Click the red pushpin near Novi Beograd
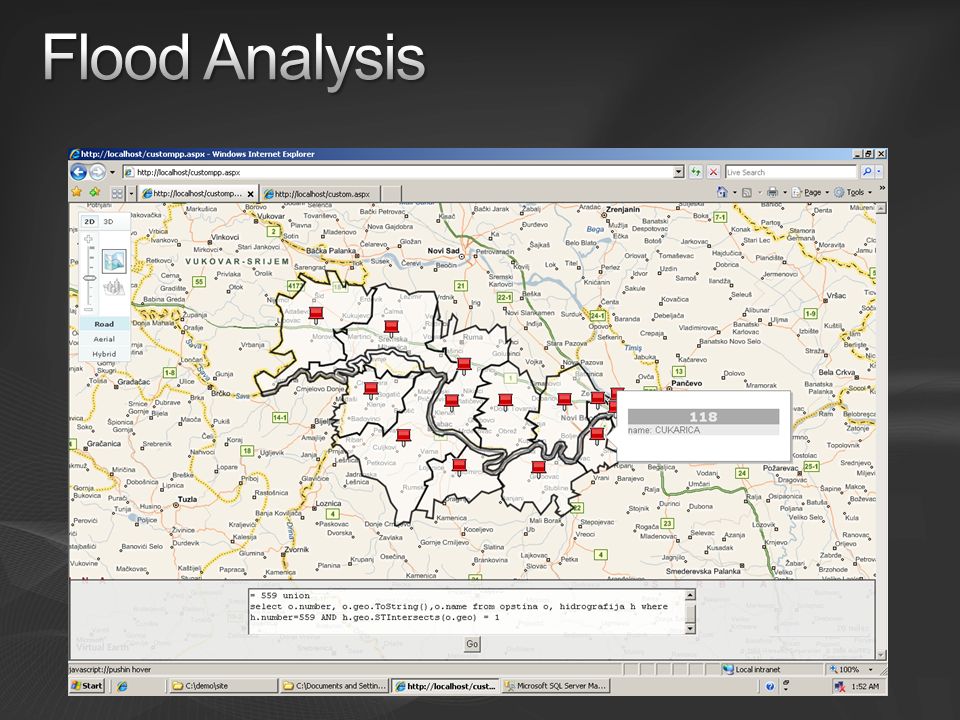The height and width of the screenshot is (720, 960). (564, 401)
